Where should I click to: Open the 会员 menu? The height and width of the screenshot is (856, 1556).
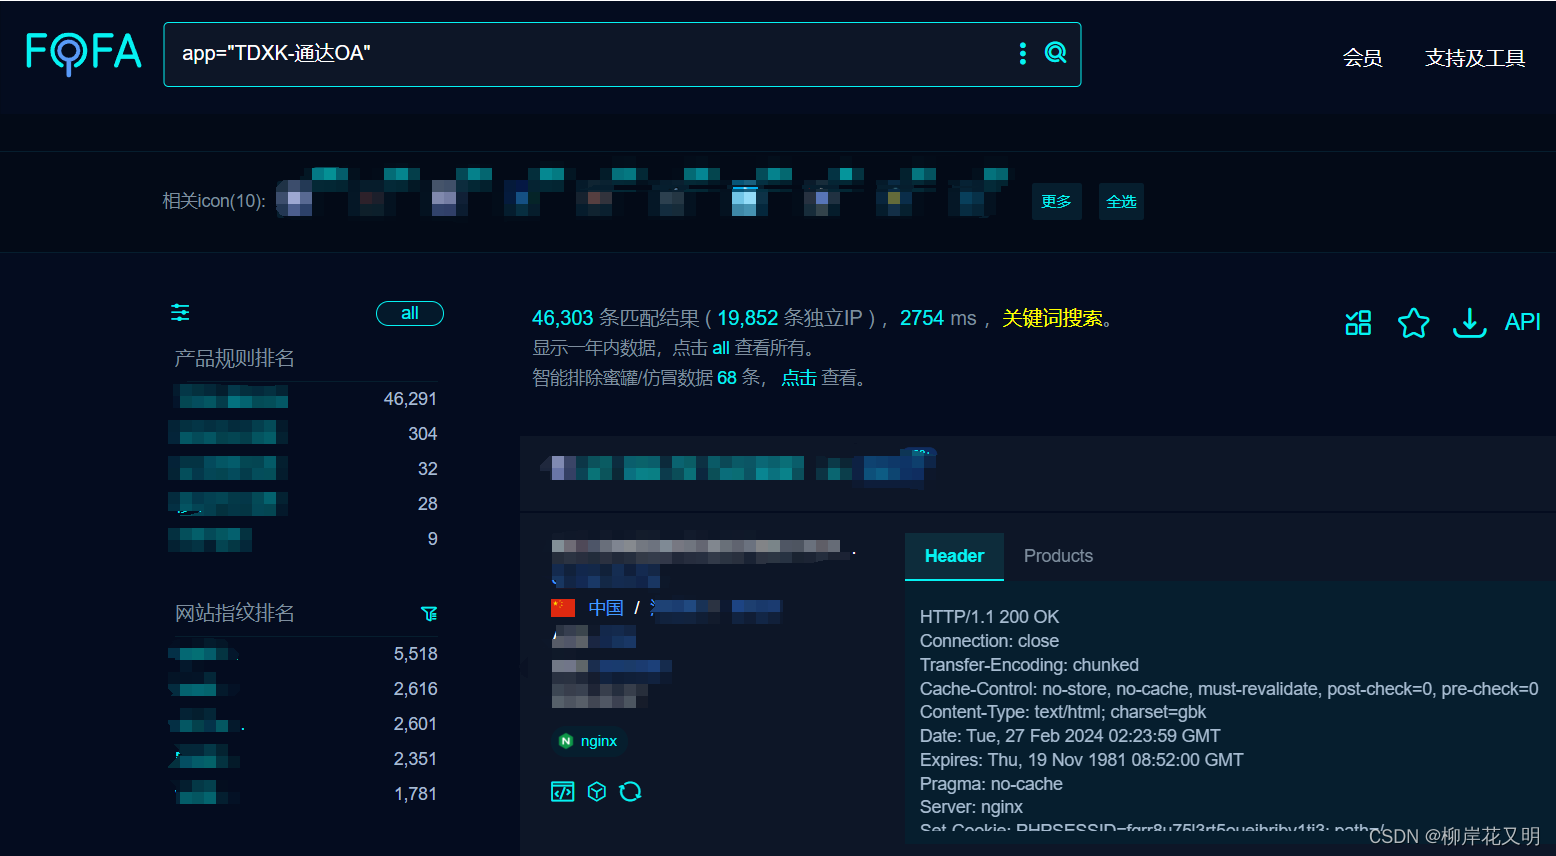pyautogui.click(x=1362, y=58)
